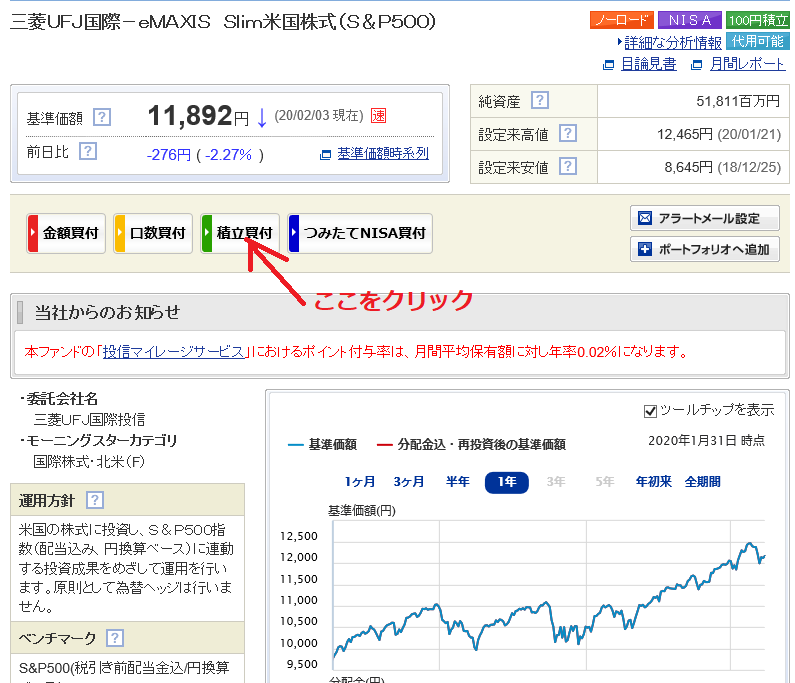Click new-window icon beside 基準価額時系列
This screenshot has height=683, width=795.
[326, 155]
